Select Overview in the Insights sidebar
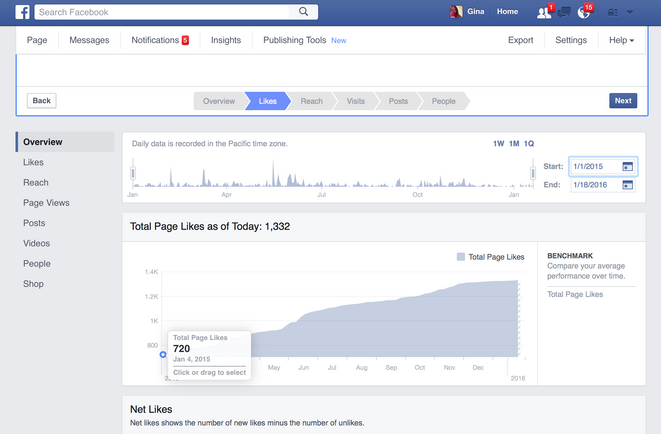The height and width of the screenshot is (434, 661). (65, 142)
